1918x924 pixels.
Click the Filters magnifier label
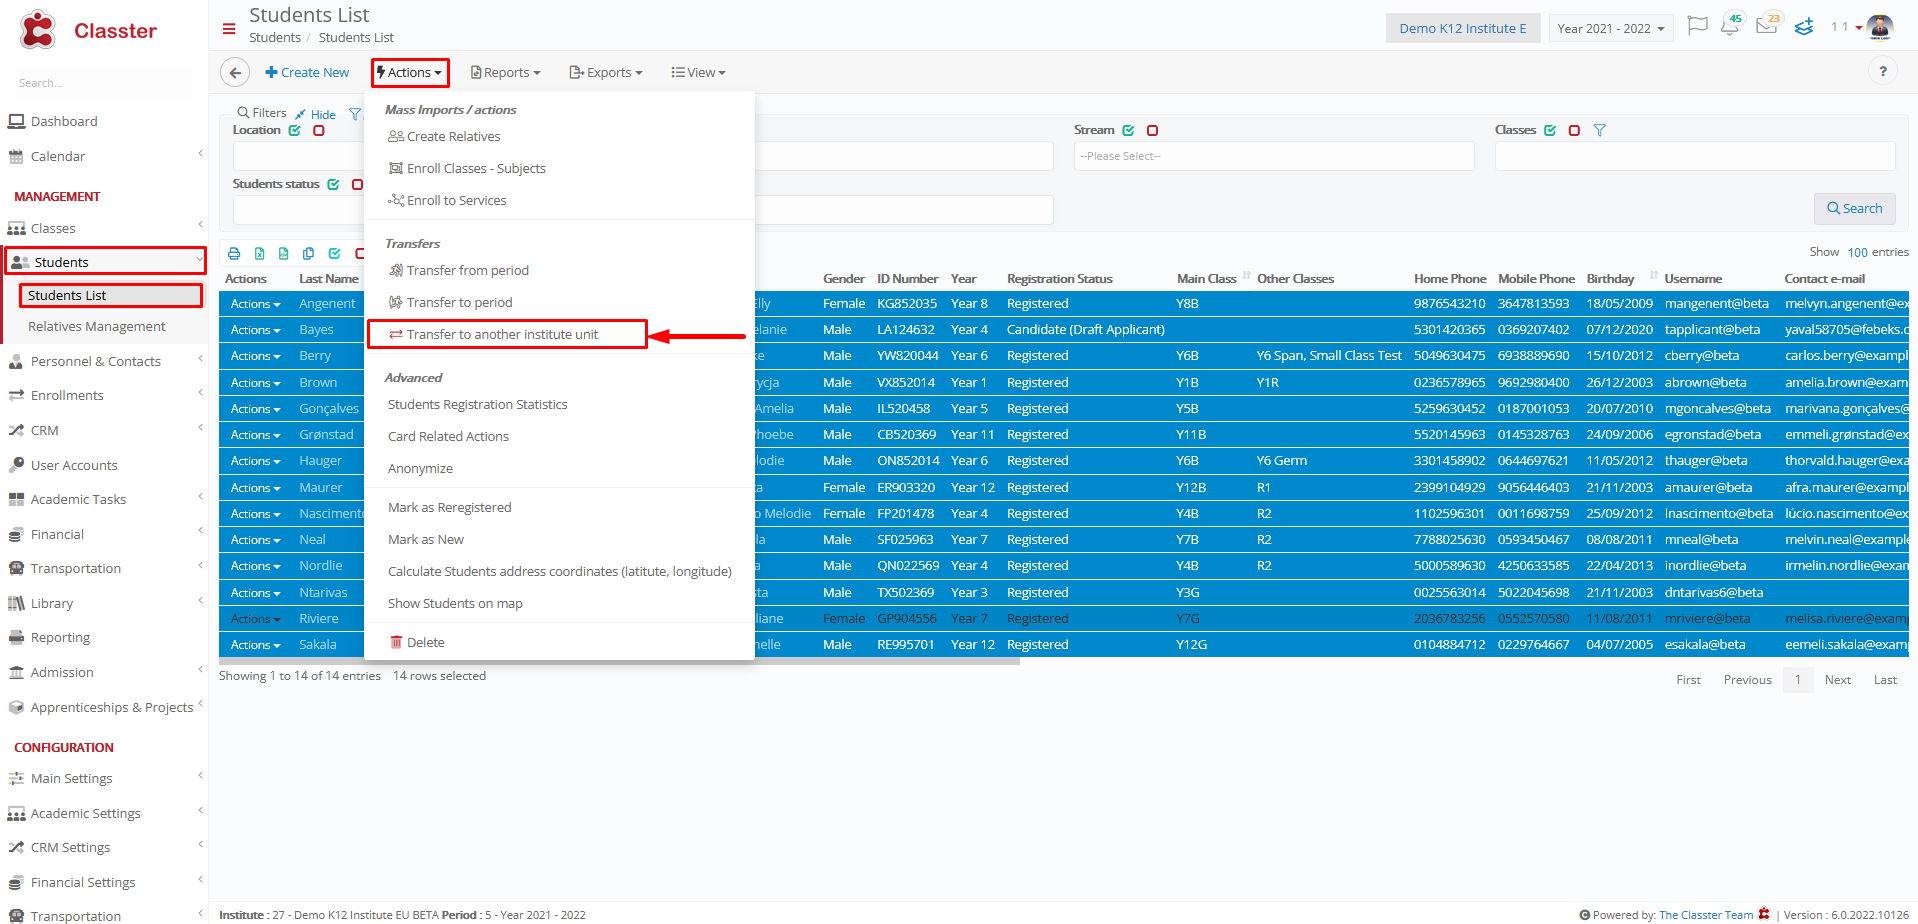(x=262, y=113)
